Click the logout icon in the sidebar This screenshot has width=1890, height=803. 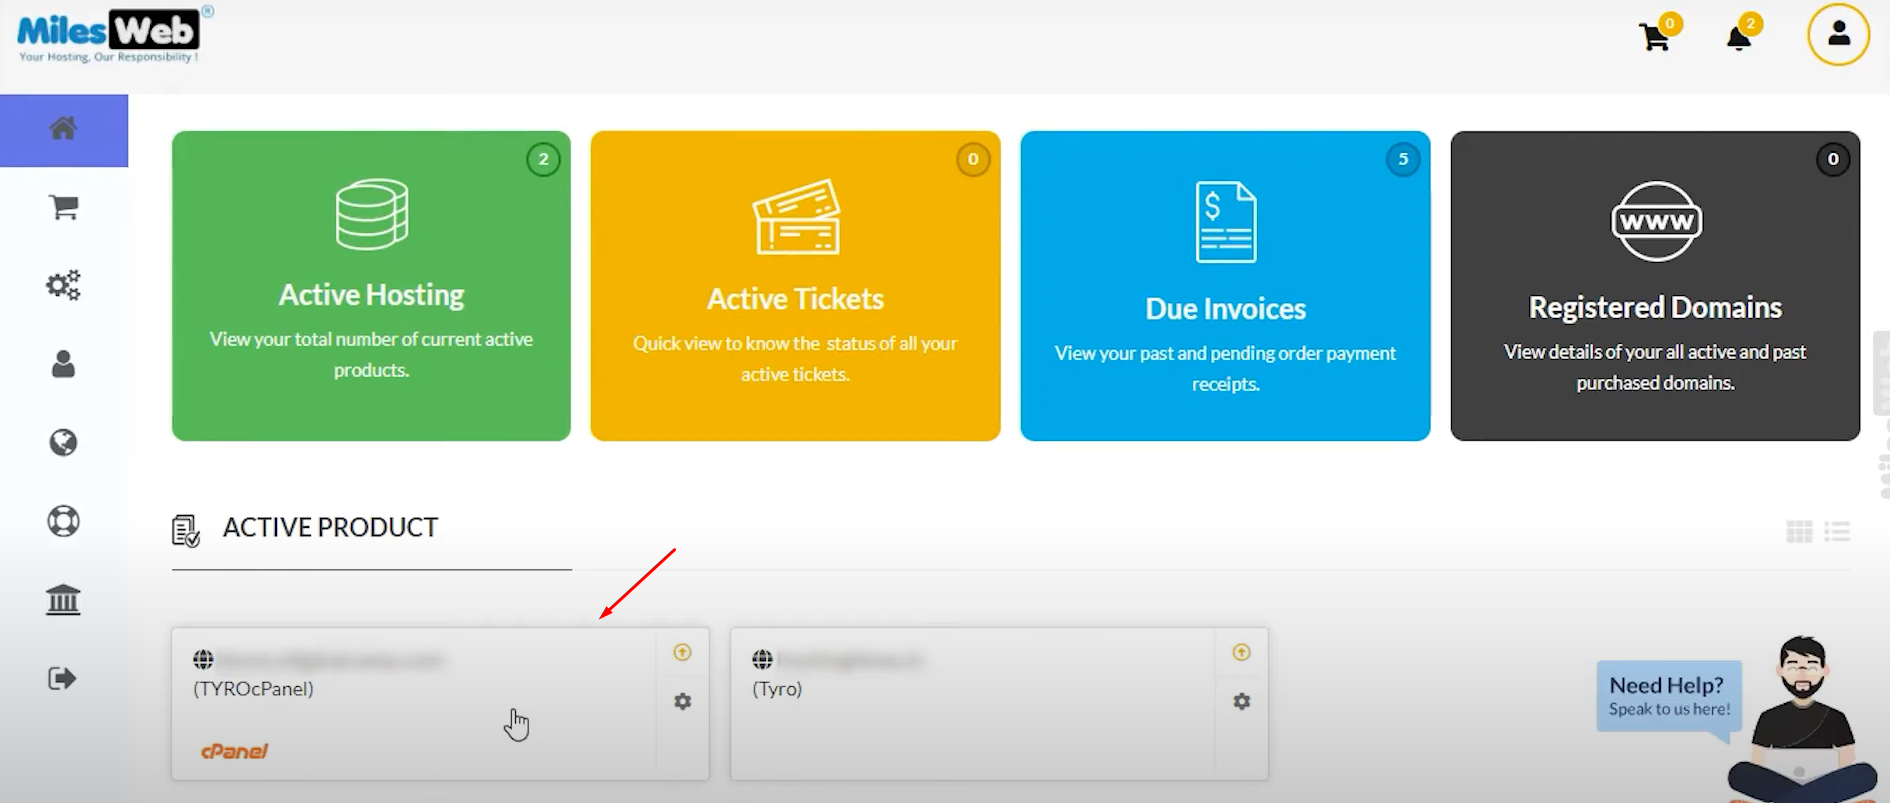pyautogui.click(x=62, y=679)
